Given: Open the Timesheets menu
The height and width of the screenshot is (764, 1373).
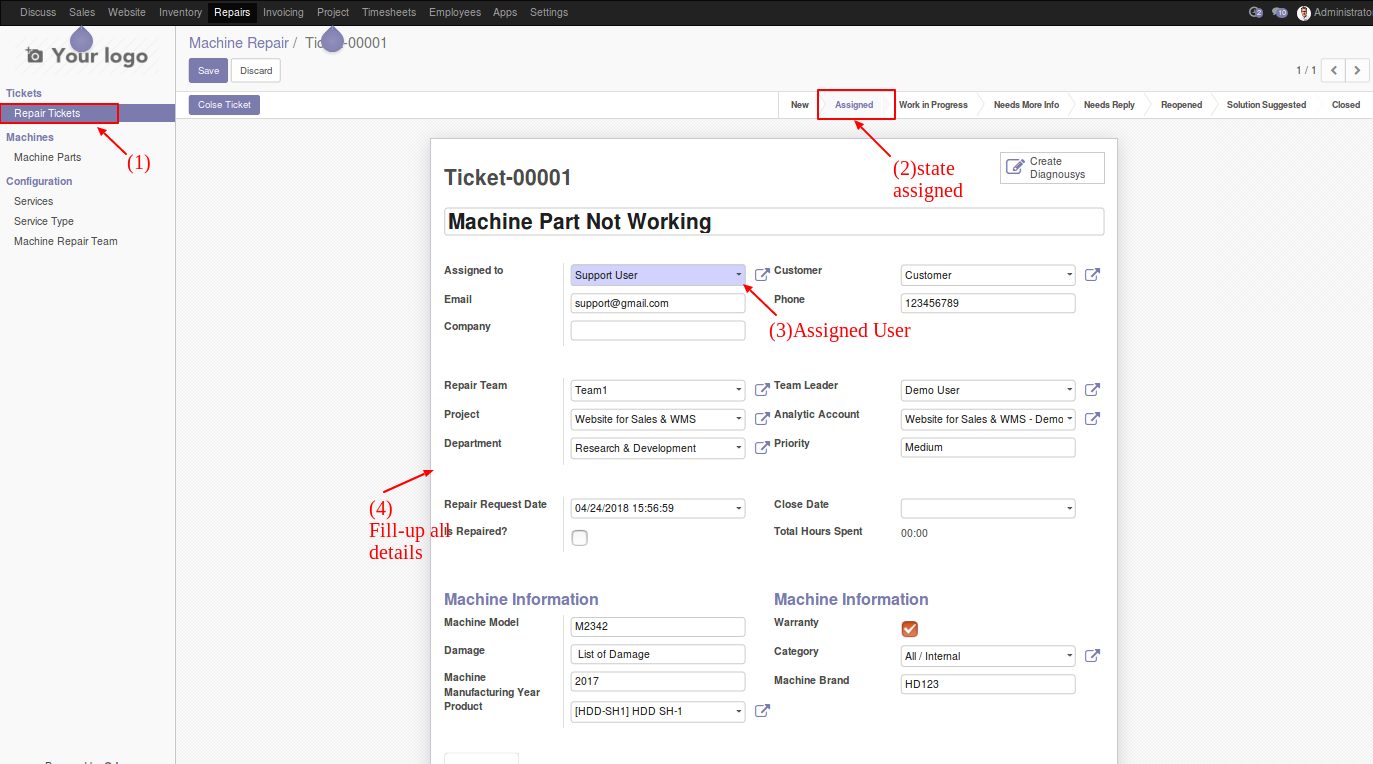Looking at the screenshot, I should (388, 12).
